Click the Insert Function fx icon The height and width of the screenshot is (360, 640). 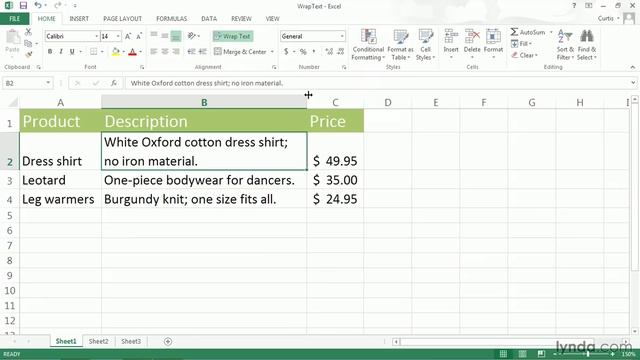[x=114, y=83]
